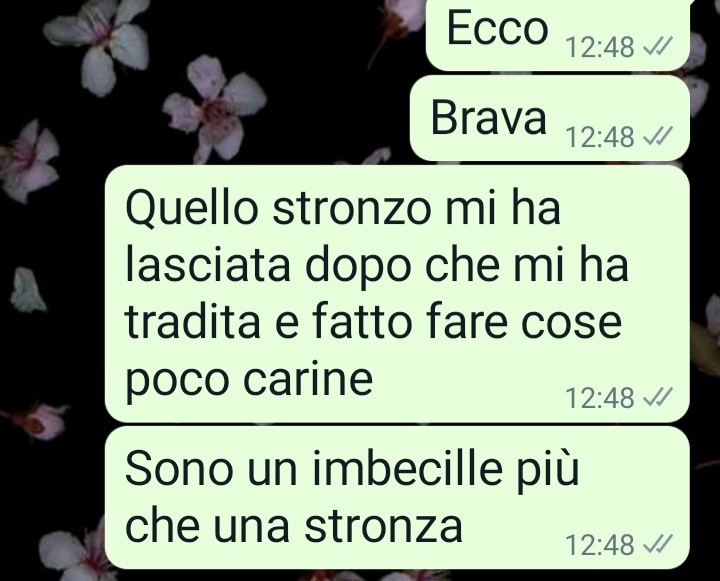Image resolution: width=720 pixels, height=581 pixels.
Task: Click the words 'poco carine' in the long message
Action: click(248, 380)
